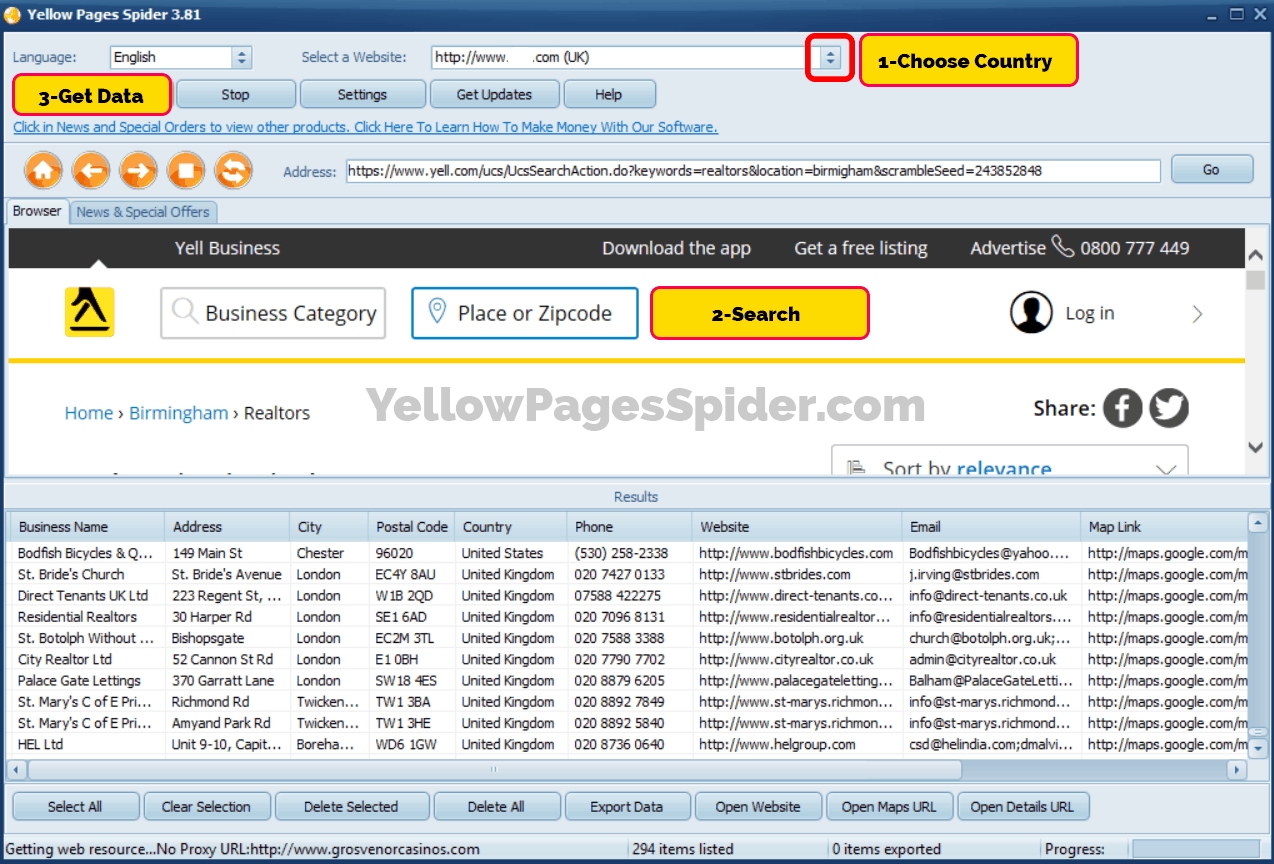Stop page loading with orange square icon
Image resolution: width=1274 pixels, height=864 pixels.
click(x=186, y=170)
